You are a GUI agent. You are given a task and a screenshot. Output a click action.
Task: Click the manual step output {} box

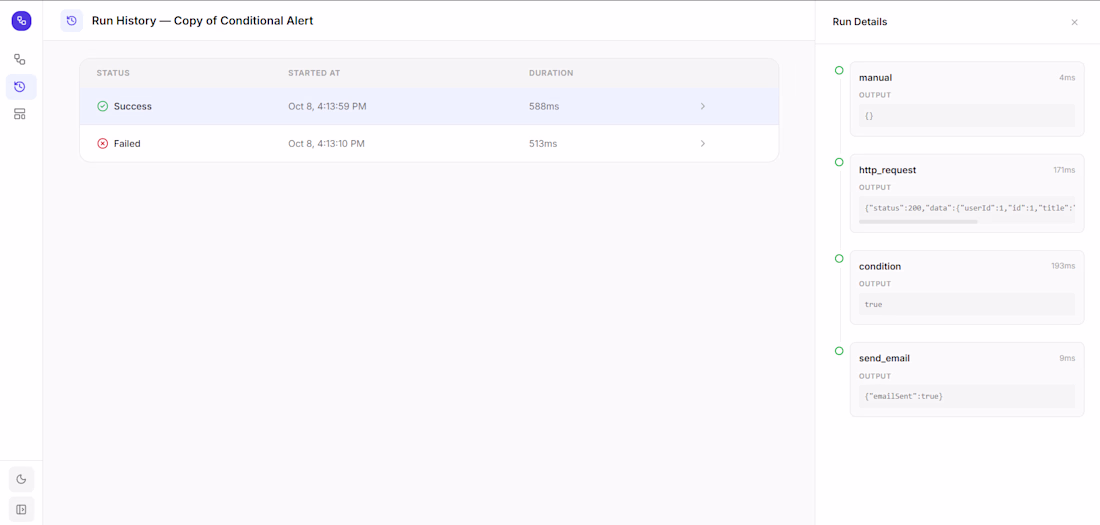click(x=967, y=115)
